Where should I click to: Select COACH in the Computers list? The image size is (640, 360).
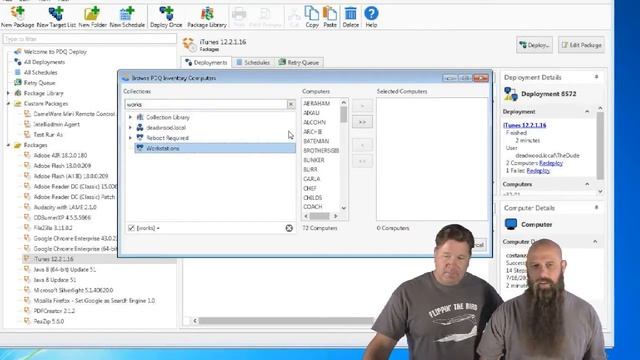coord(313,207)
